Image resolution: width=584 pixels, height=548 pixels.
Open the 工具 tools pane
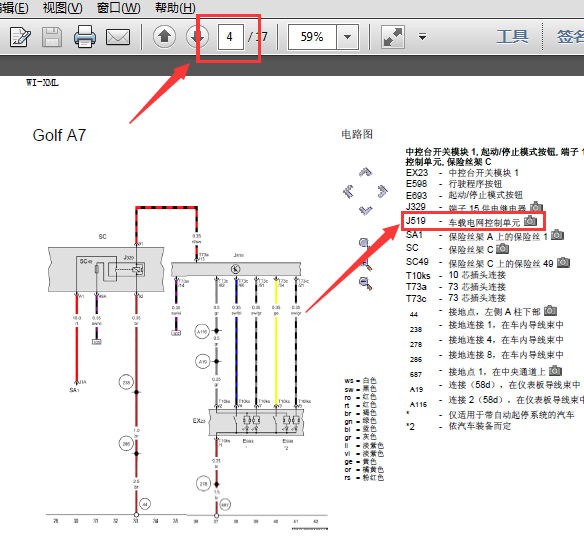[512, 37]
